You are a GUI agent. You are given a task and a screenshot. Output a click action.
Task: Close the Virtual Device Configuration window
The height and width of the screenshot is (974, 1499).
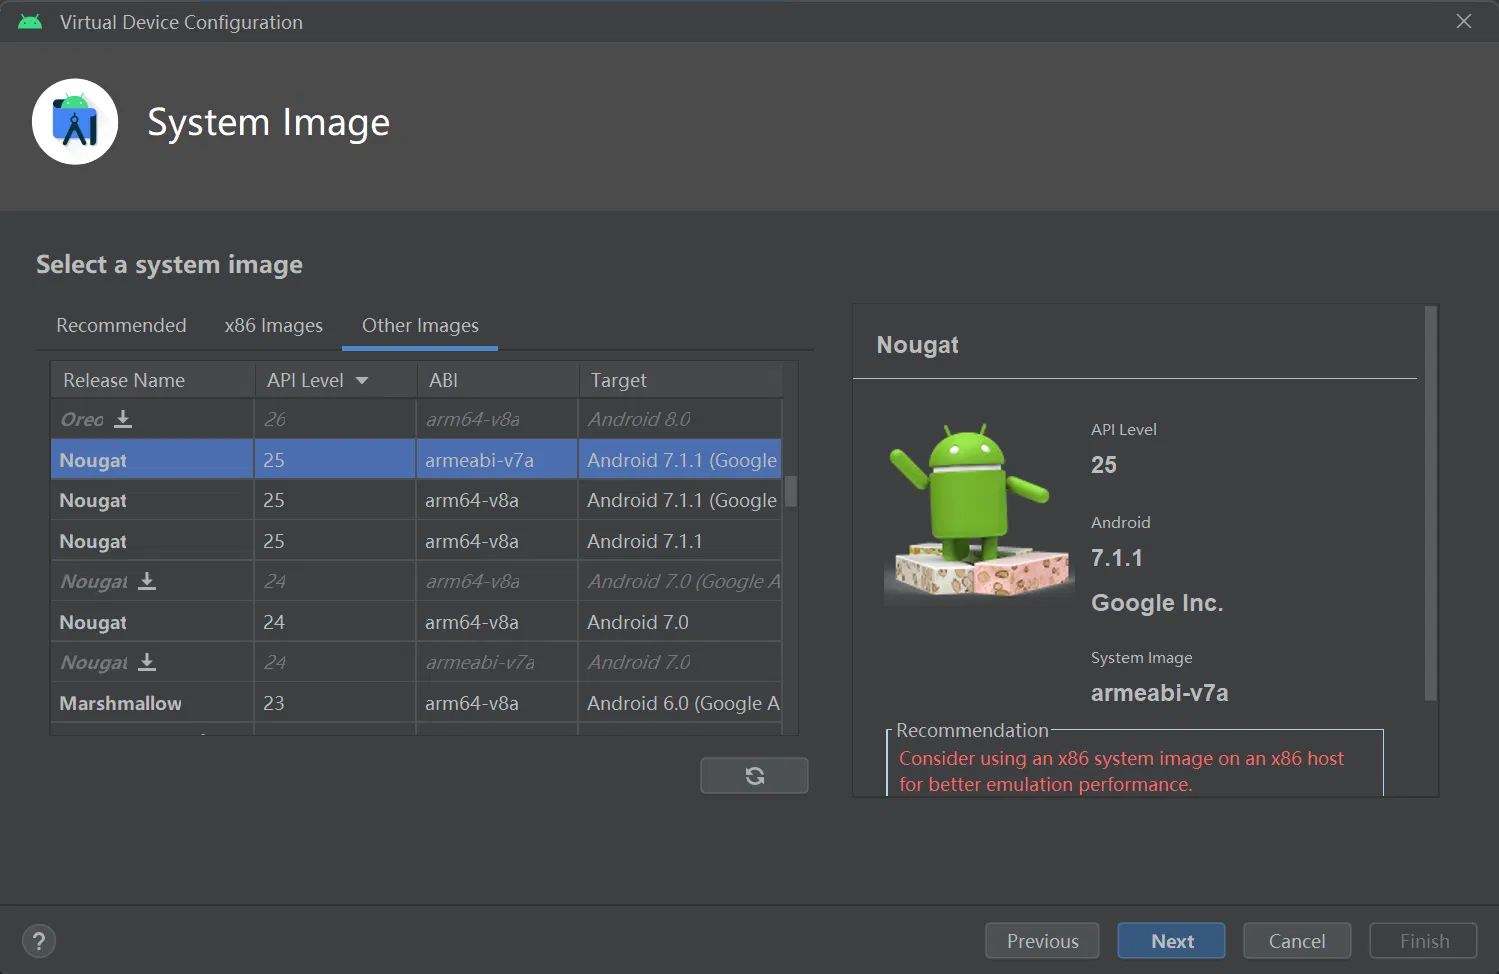coord(1464,21)
